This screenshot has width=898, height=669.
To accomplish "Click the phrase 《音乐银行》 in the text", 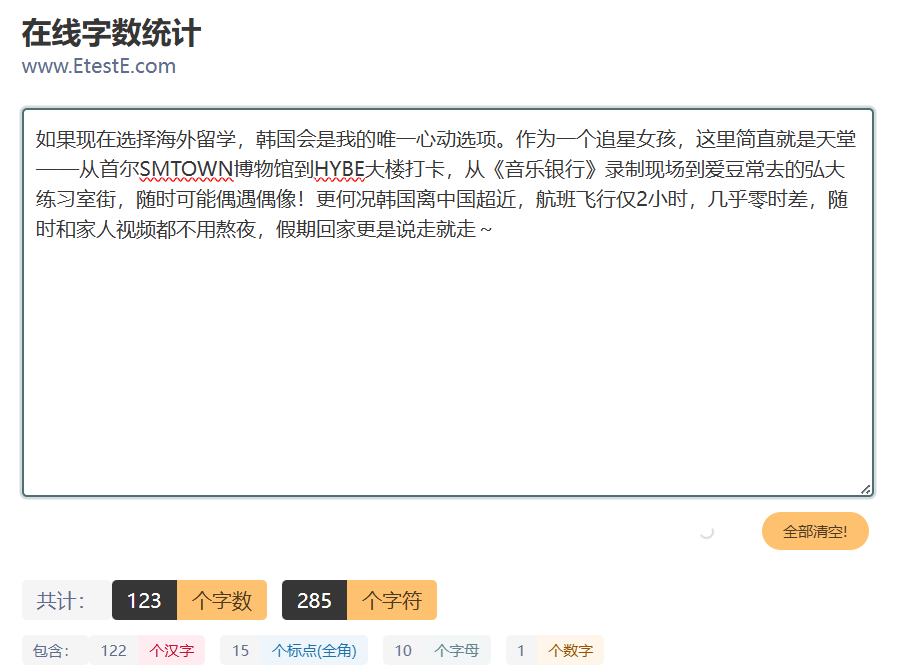I will 546,169.
